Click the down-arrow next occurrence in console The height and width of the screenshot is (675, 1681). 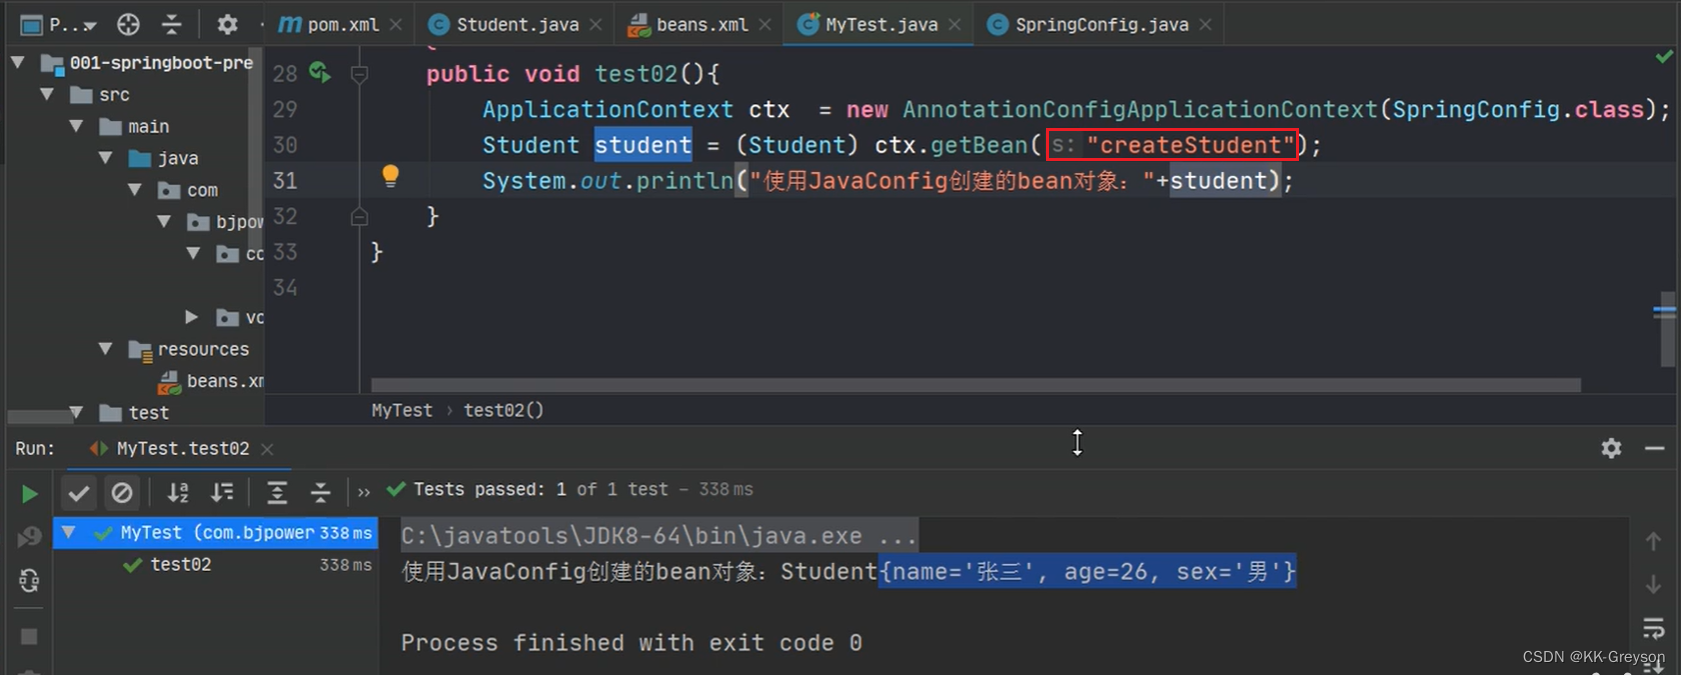(x=1654, y=584)
